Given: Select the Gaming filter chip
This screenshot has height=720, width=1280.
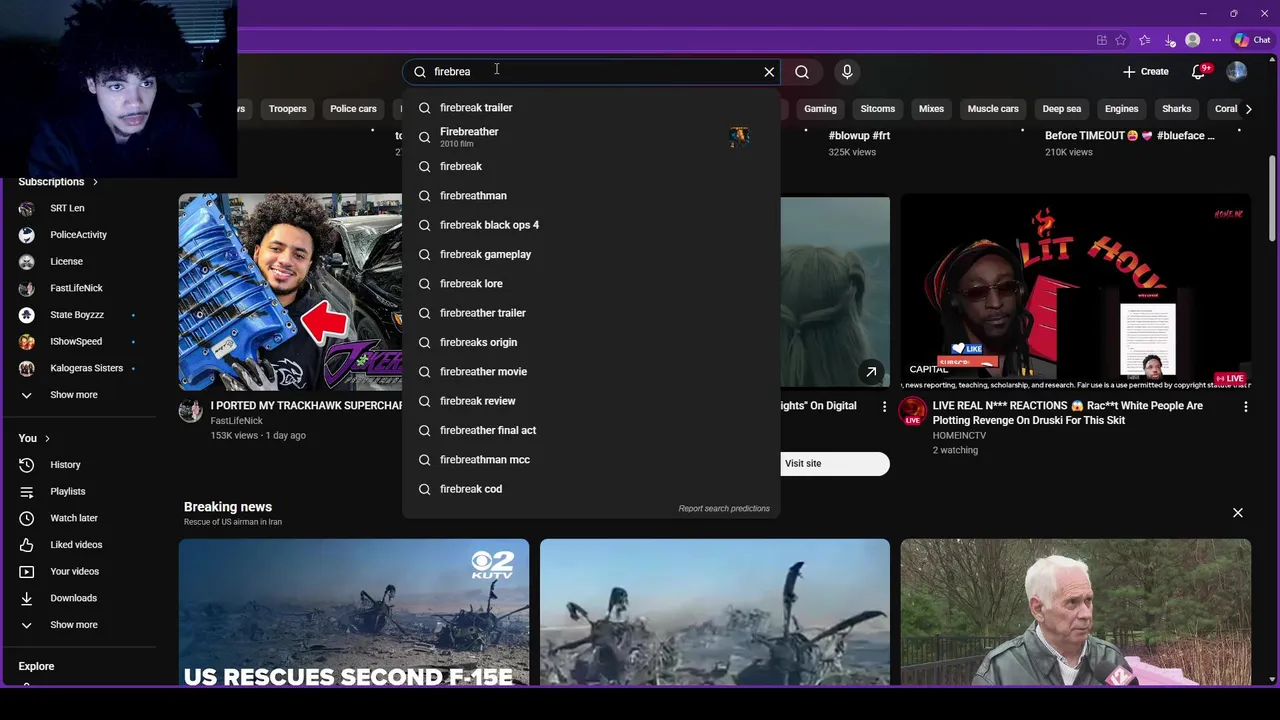Looking at the screenshot, I should [820, 109].
